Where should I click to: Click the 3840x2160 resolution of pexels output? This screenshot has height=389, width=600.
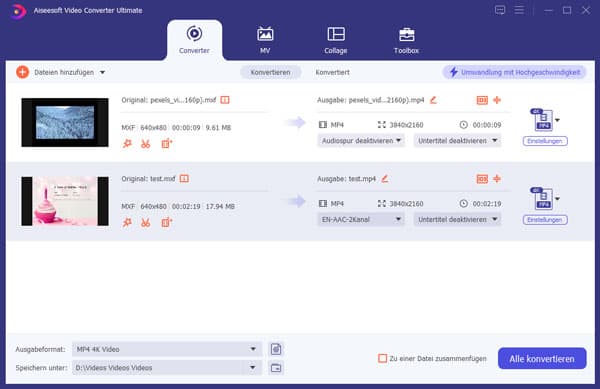point(406,125)
